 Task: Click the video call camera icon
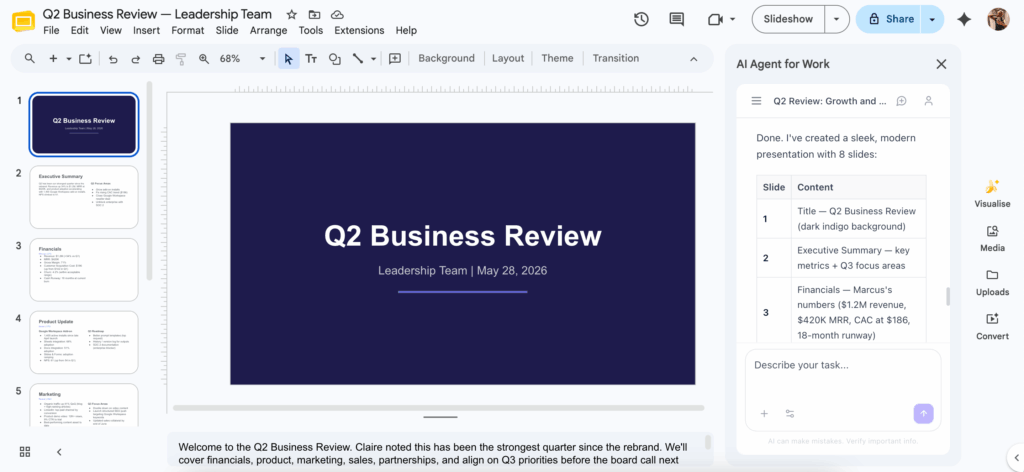pyautogui.click(x=715, y=20)
